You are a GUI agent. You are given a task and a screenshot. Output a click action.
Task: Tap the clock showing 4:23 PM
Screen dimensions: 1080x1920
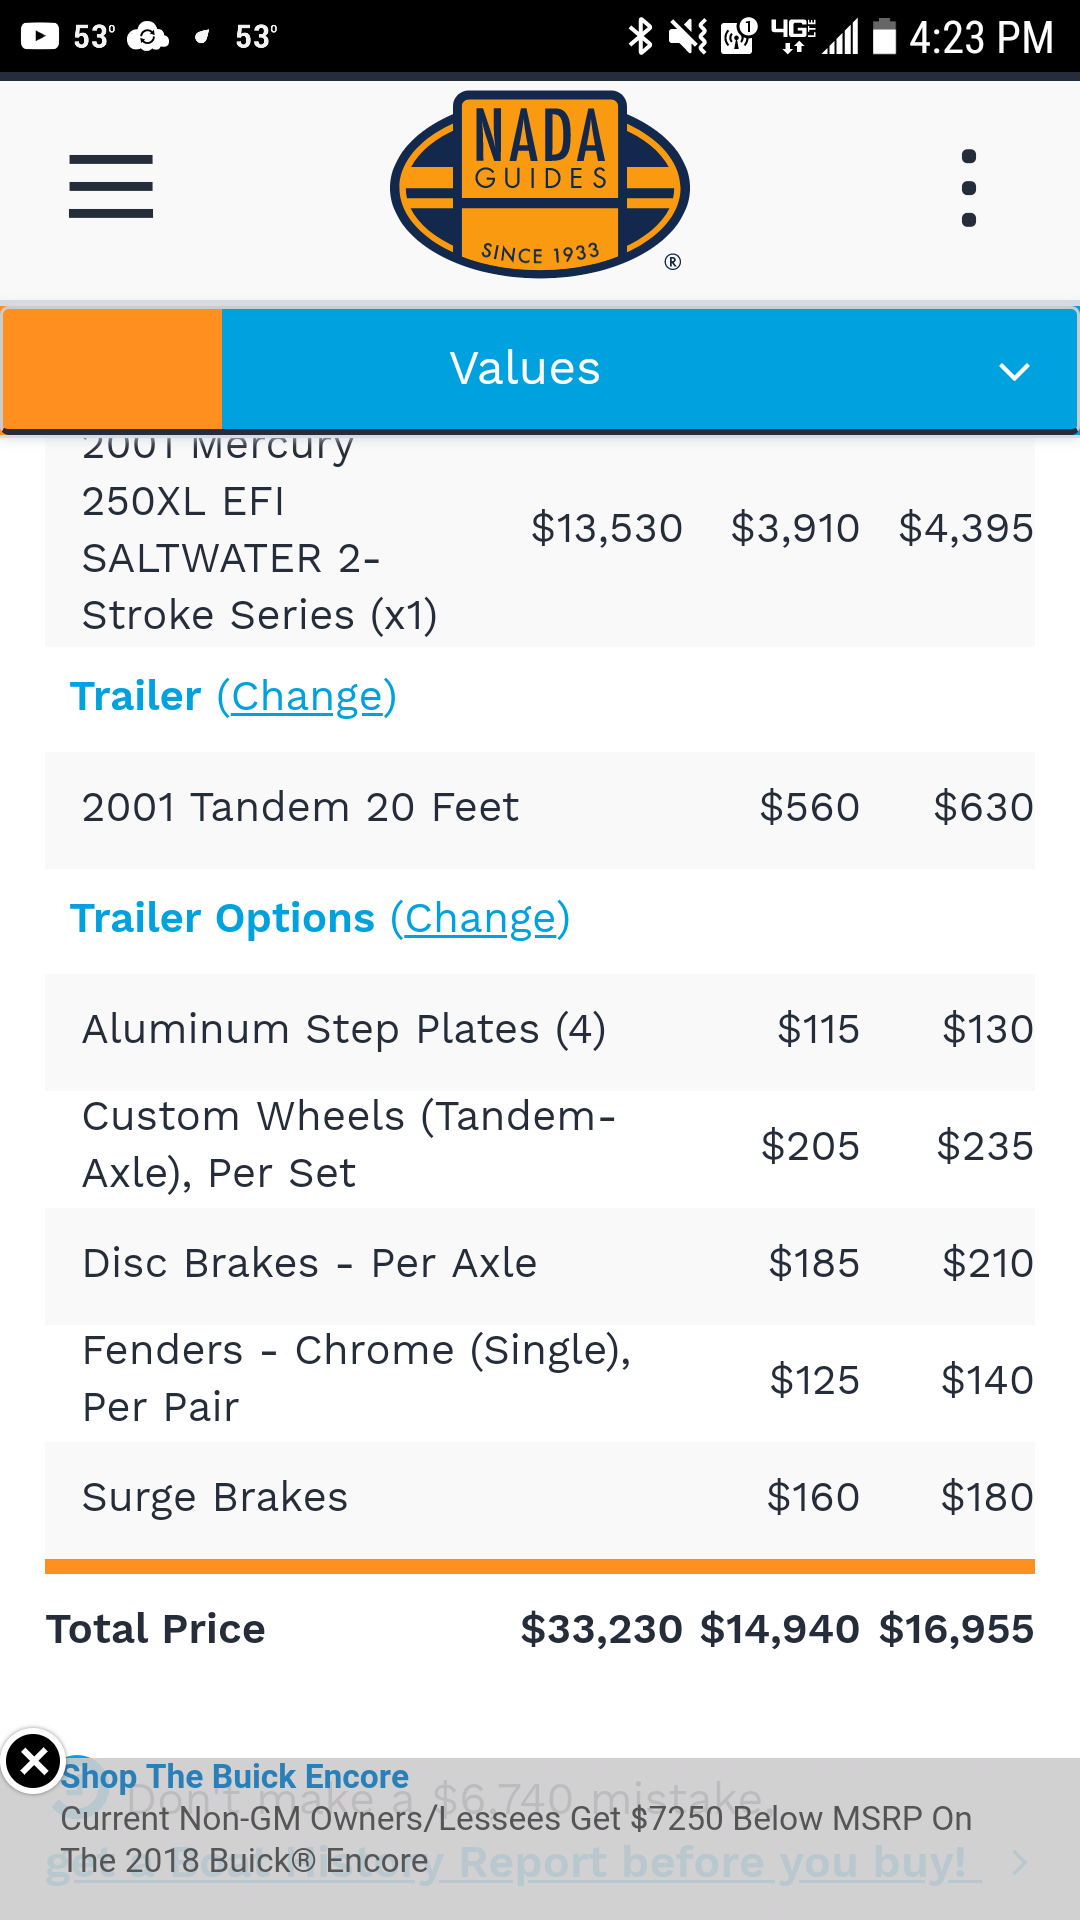point(981,38)
